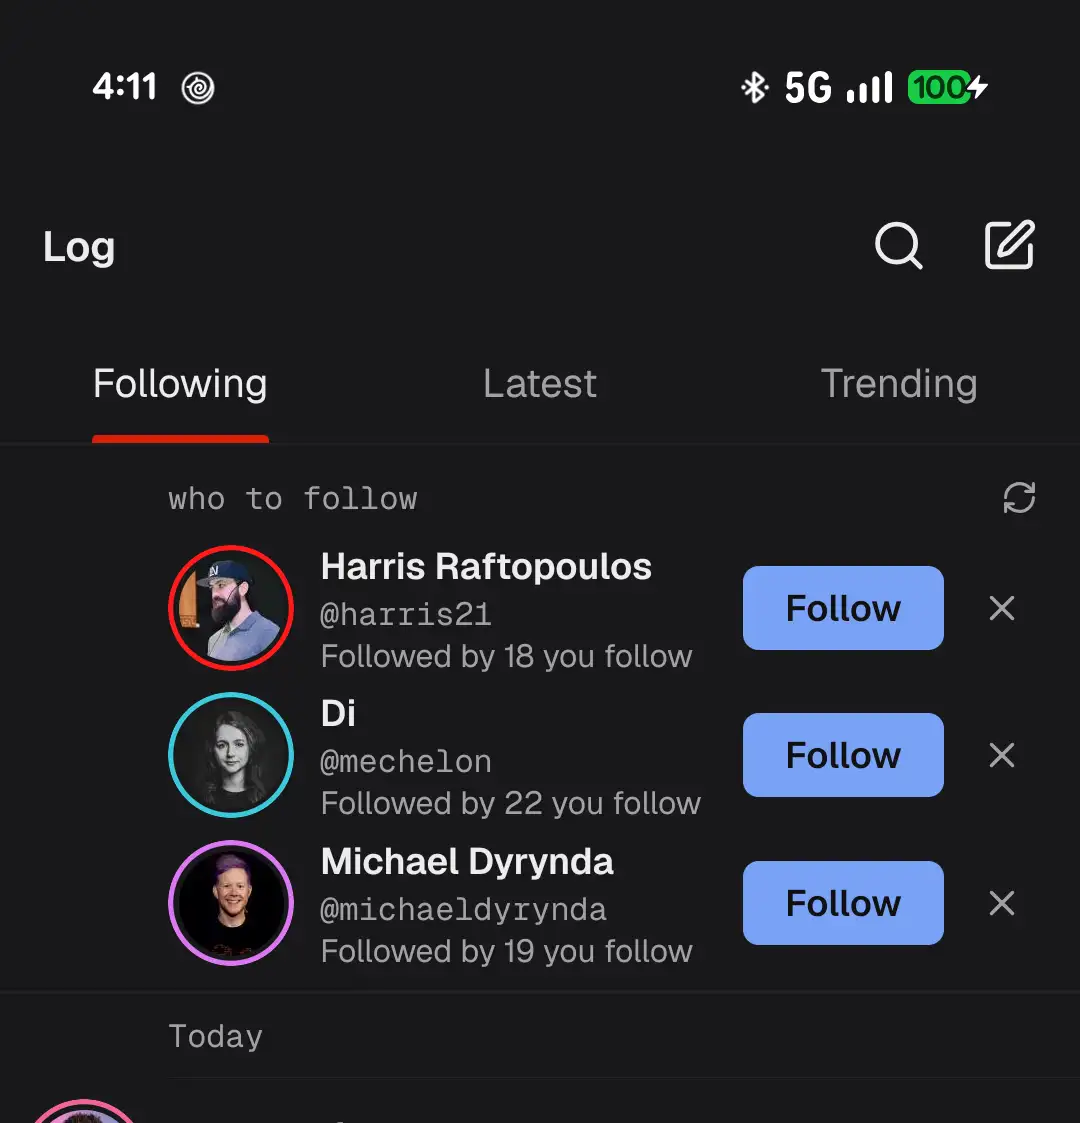This screenshot has width=1080, height=1123.
Task: Dismiss the Michael Dyrynda suggestion
Action: point(1001,903)
